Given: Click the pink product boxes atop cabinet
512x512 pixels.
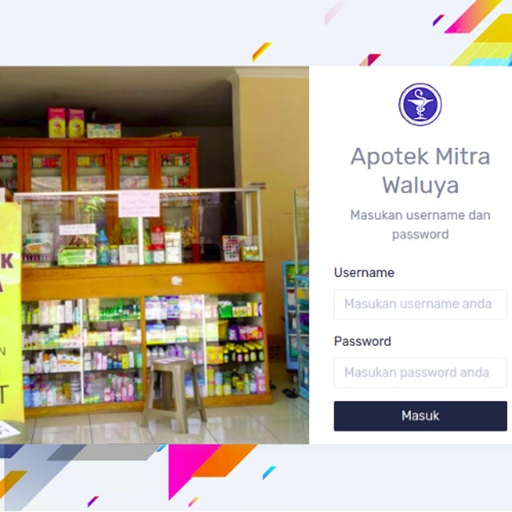Looking at the screenshot, I should [66, 122].
